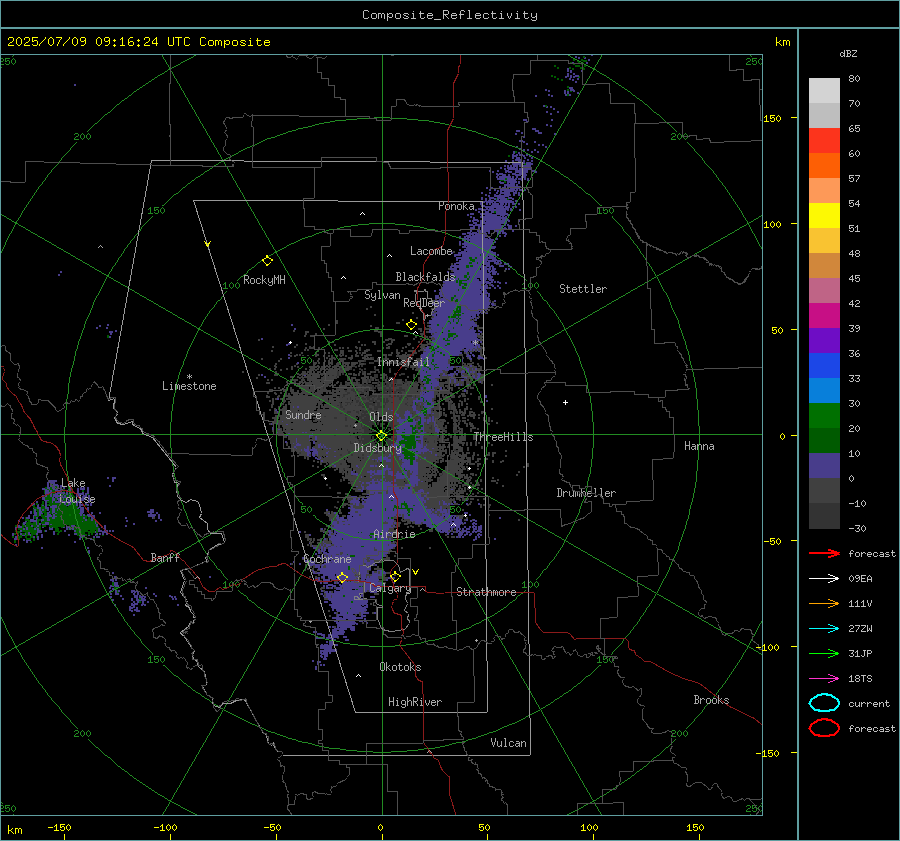Click the yellow diamond marker at radar center near Olds
The width and height of the screenshot is (900, 841).
click(381, 436)
